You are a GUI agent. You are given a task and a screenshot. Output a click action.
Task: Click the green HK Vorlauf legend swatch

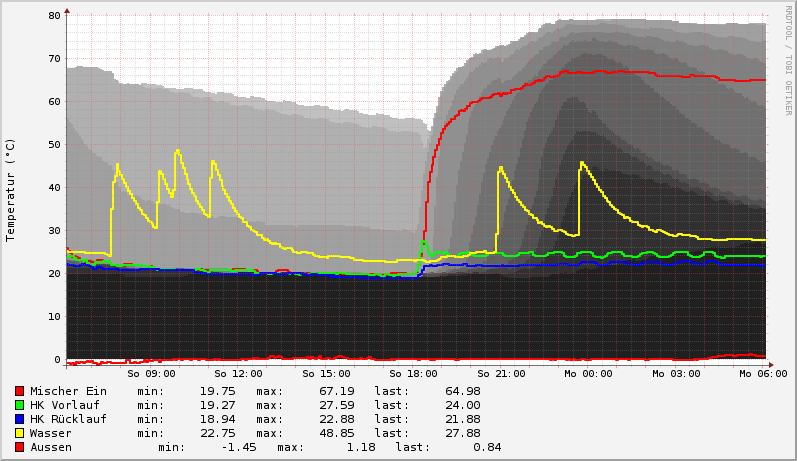[19, 405]
